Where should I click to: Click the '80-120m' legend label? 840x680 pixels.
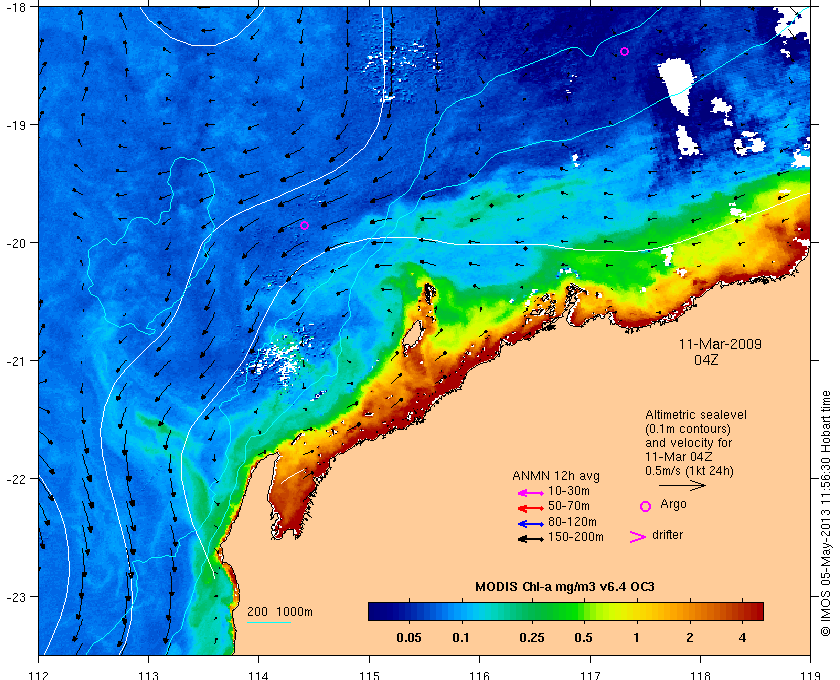pyautogui.click(x=572, y=522)
